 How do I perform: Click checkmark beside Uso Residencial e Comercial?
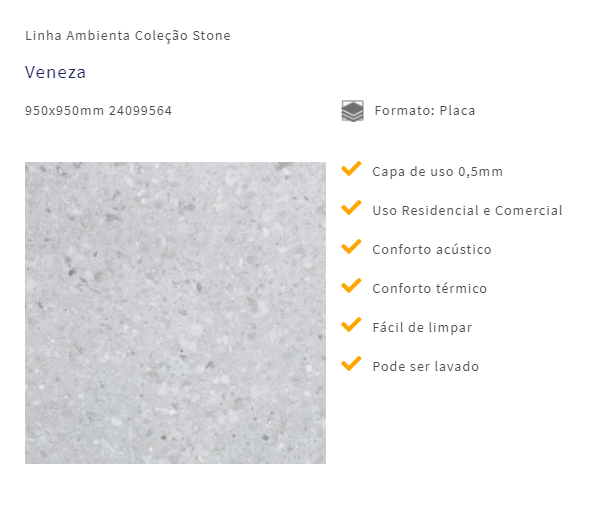coord(351,208)
